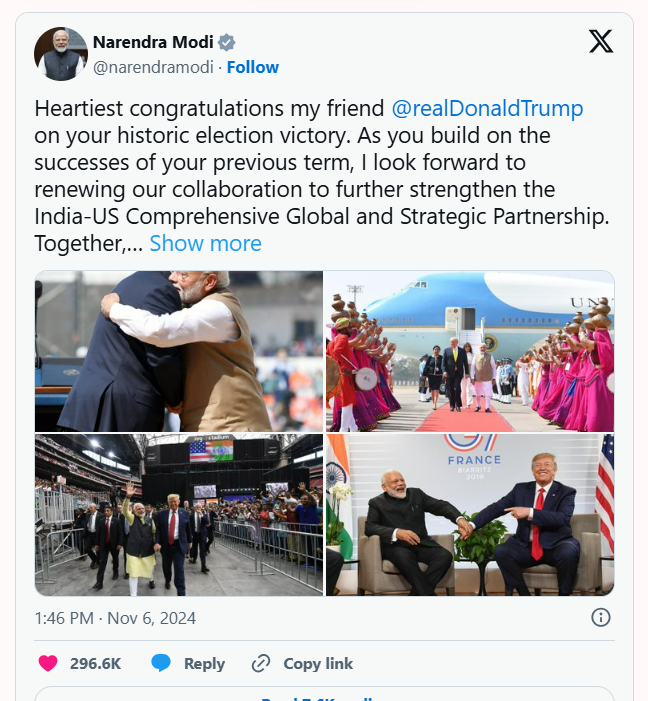
Task: Click the 1:46 PM Nov 6, 2024 timestamp
Action: (x=115, y=618)
